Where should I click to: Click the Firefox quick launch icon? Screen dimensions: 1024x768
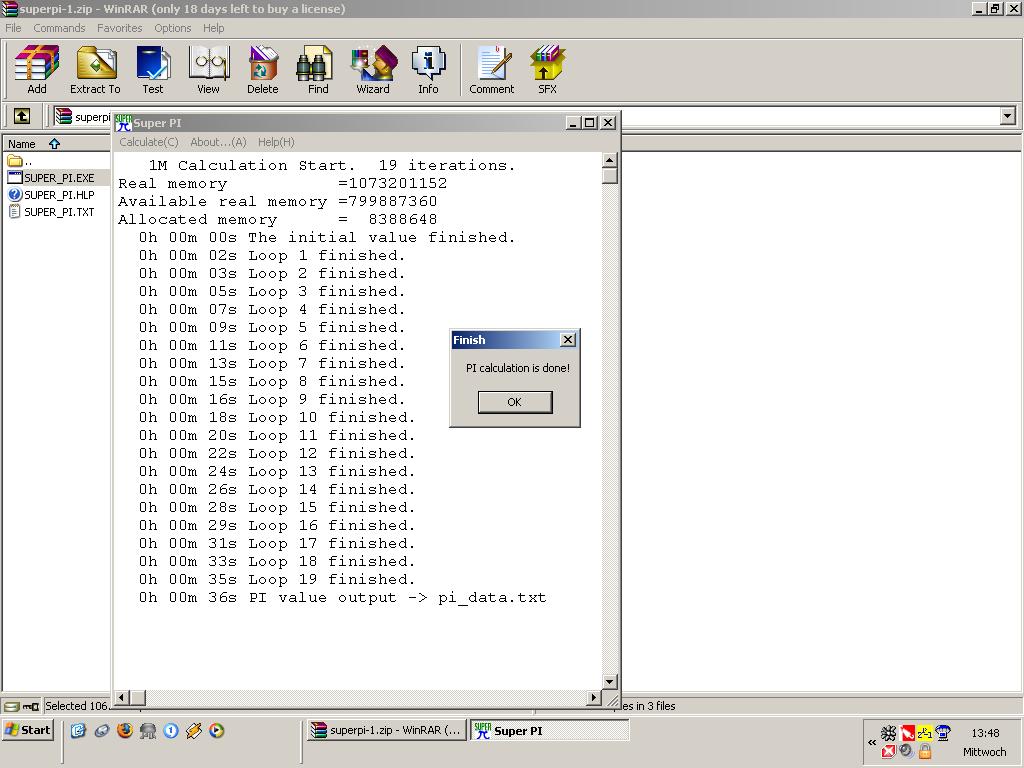point(125,730)
